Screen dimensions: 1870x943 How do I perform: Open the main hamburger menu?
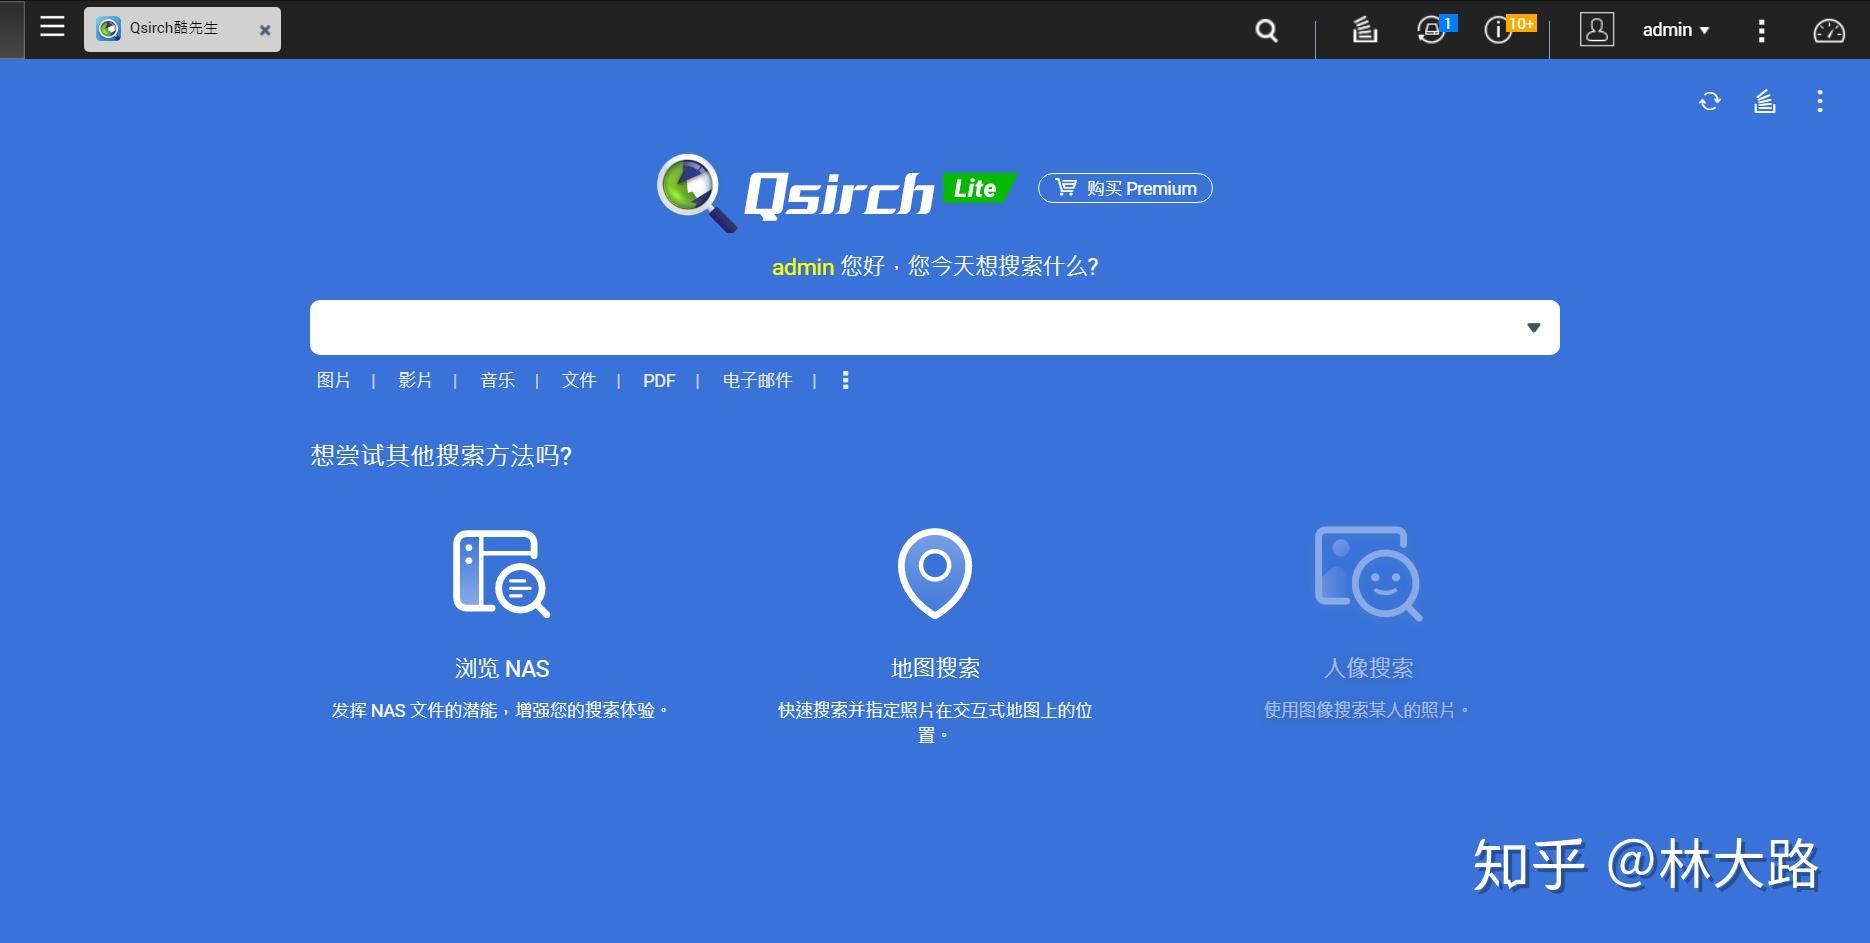tap(52, 27)
